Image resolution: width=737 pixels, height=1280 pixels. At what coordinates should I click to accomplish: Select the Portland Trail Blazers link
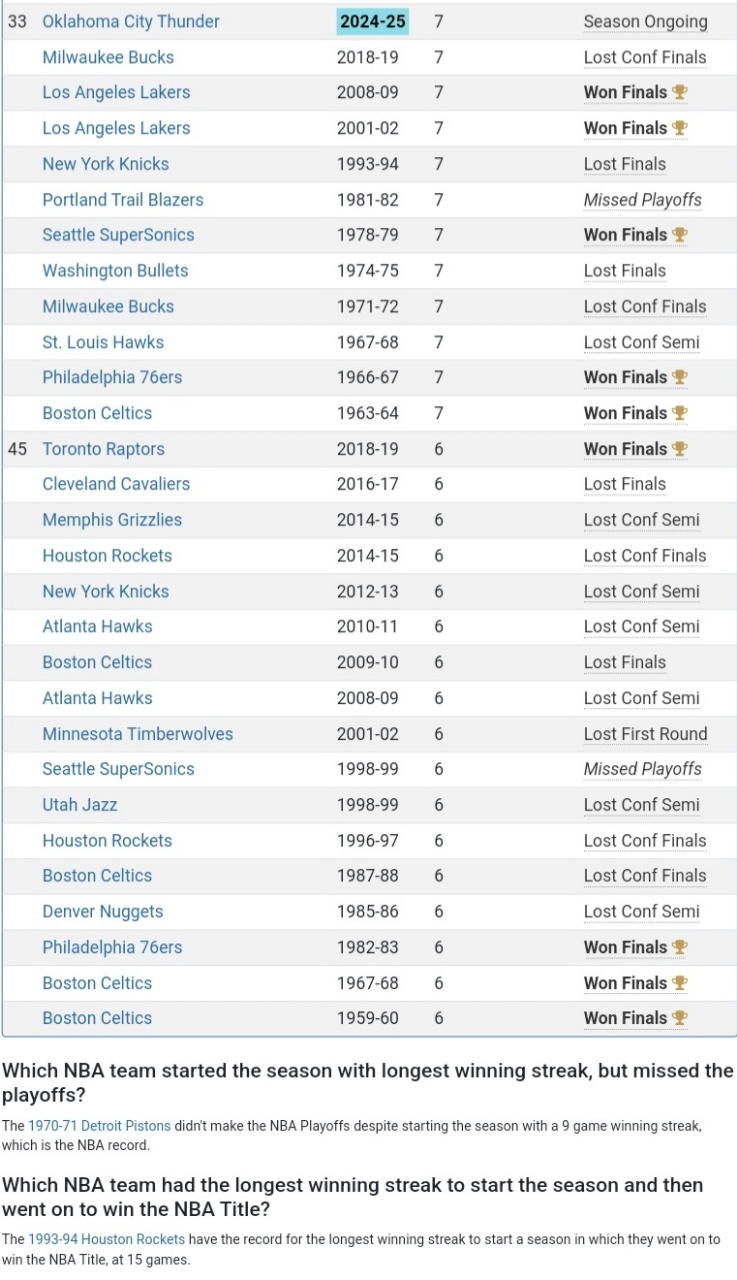coord(122,200)
